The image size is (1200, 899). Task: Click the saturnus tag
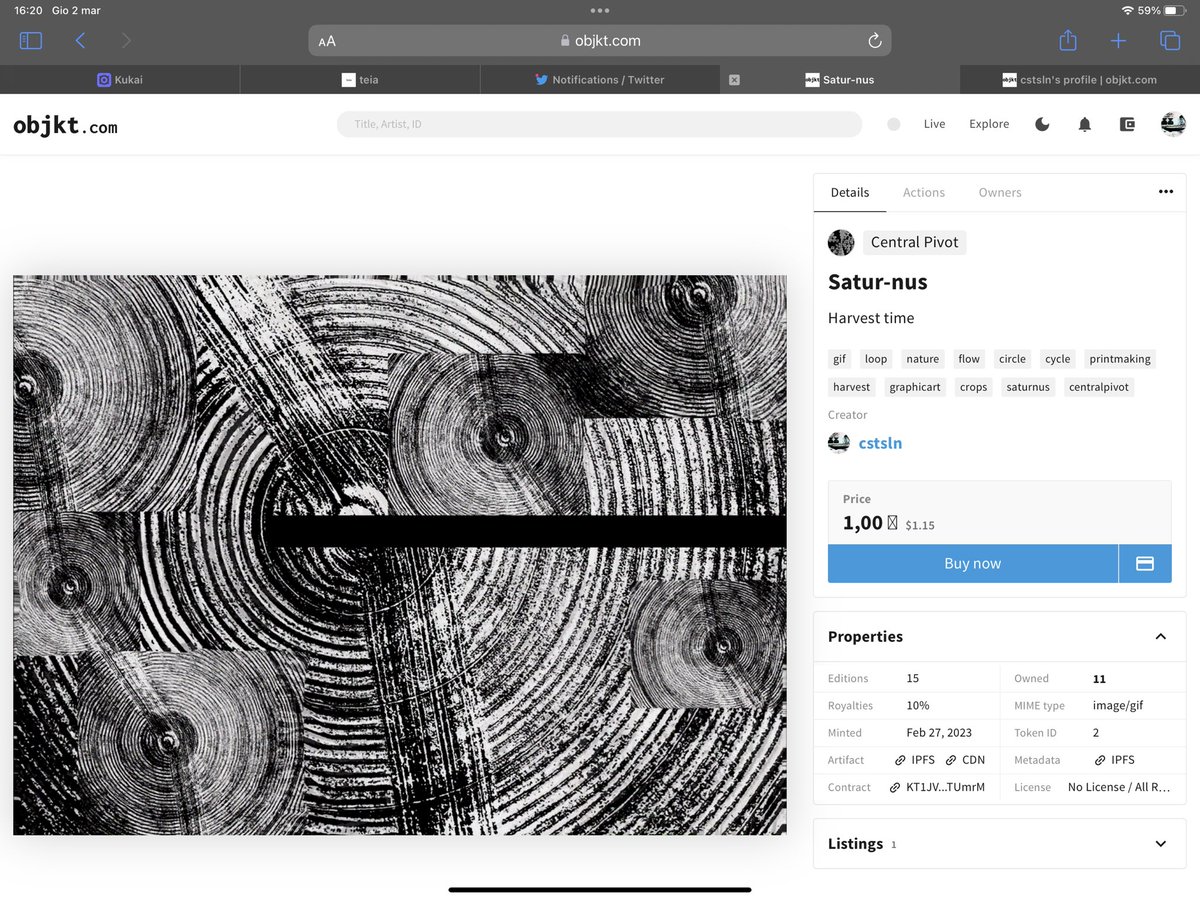tap(1028, 387)
